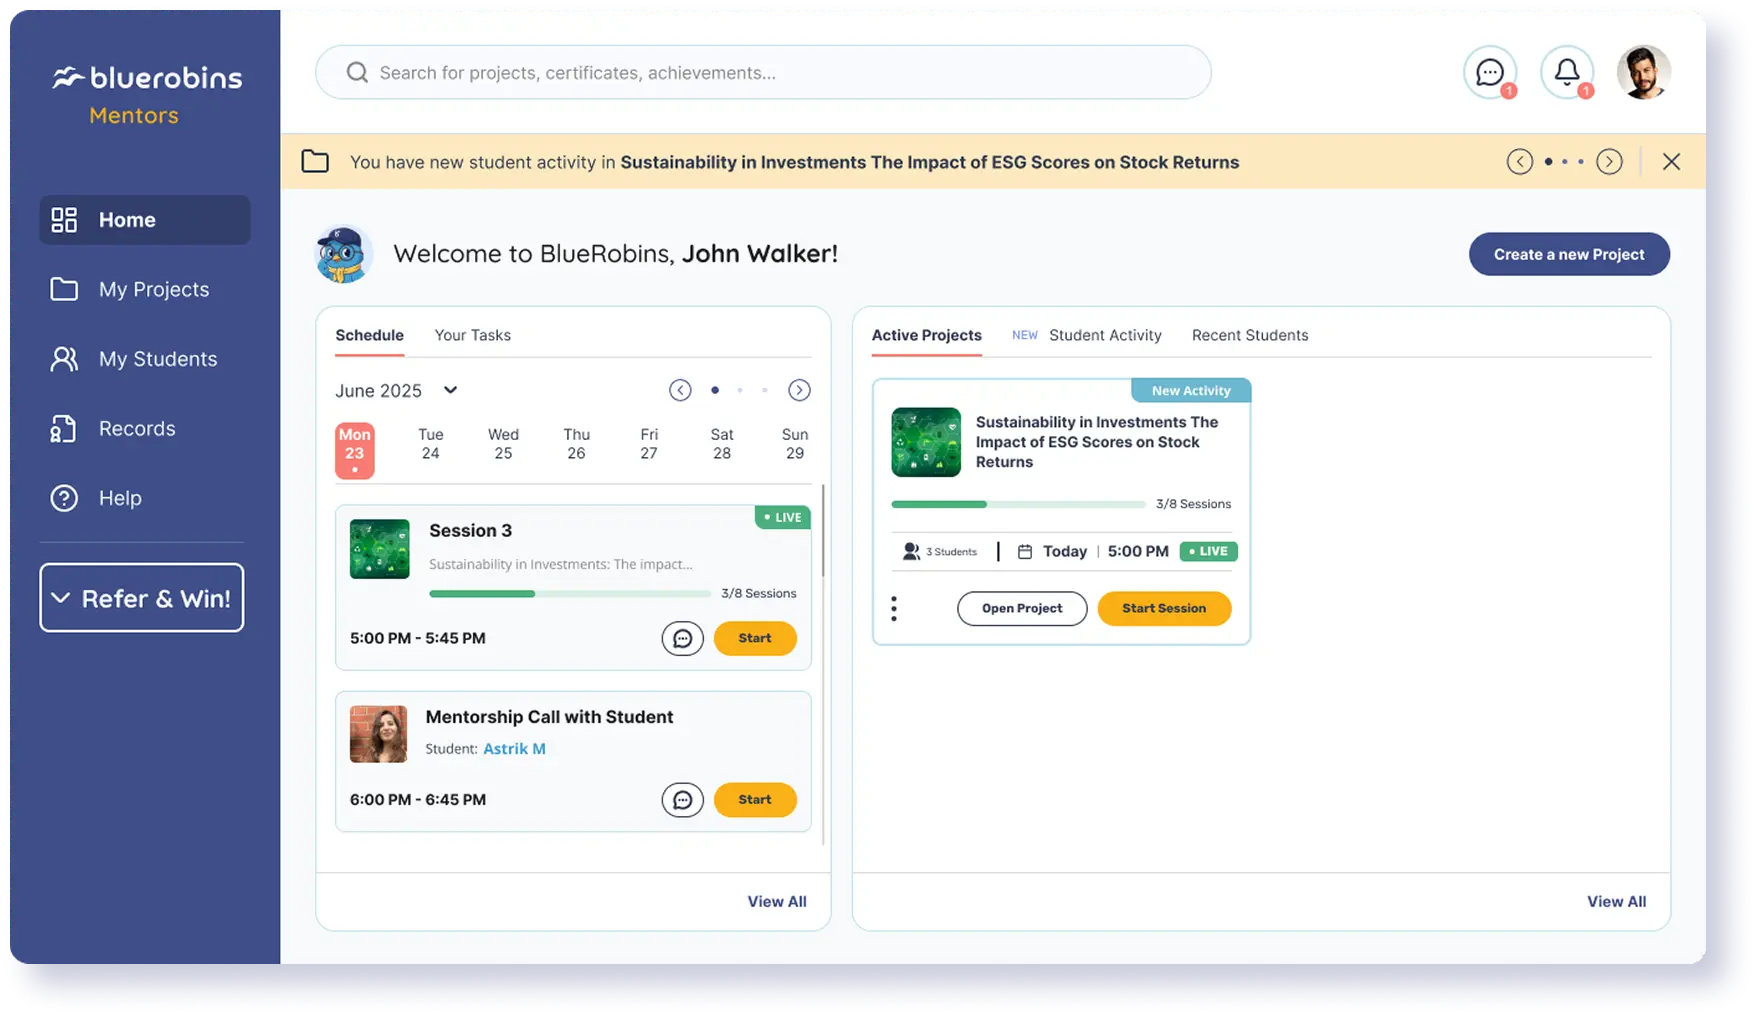
Task: Click the sessions progress bar on project card
Action: (1018, 504)
